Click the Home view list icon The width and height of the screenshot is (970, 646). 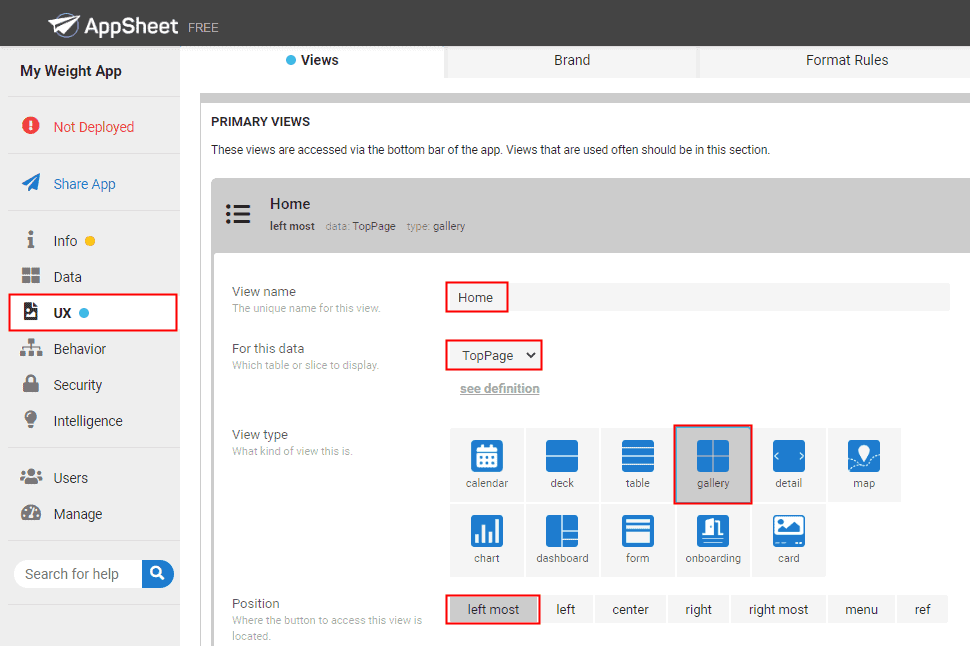coord(238,213)
